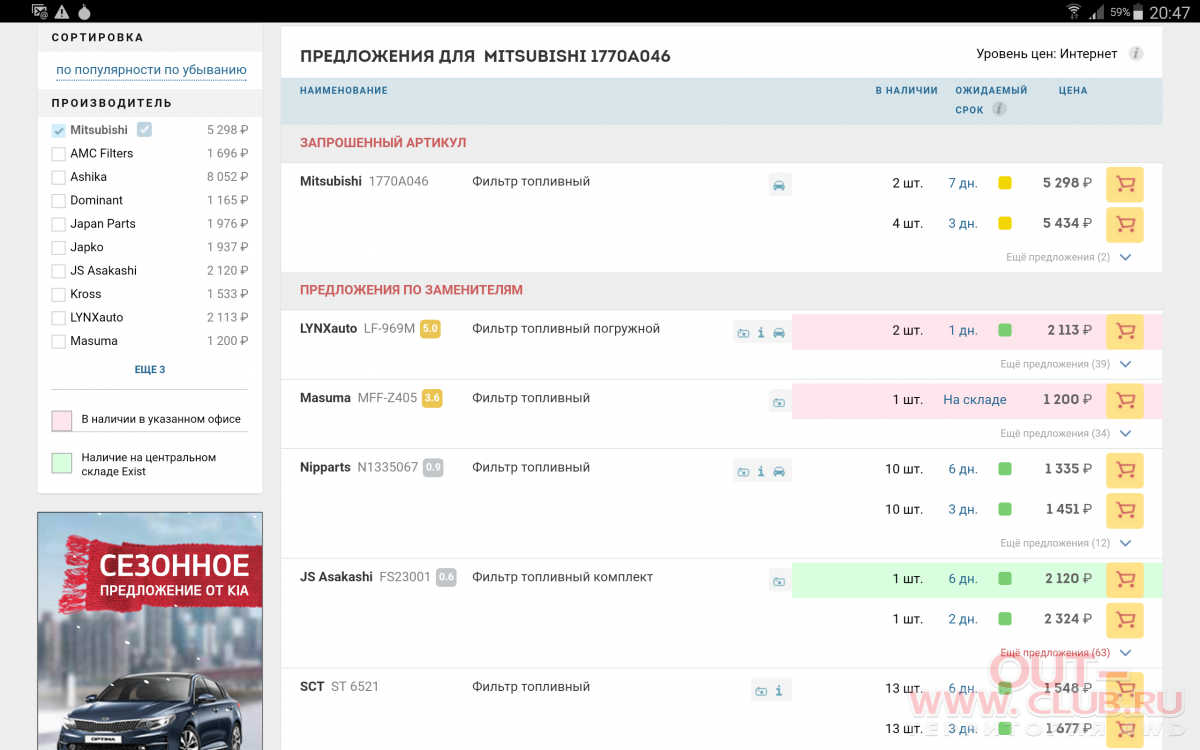Check the LYNXauto manufacturer filter
1200x750 pixels.
pos(58,318)
